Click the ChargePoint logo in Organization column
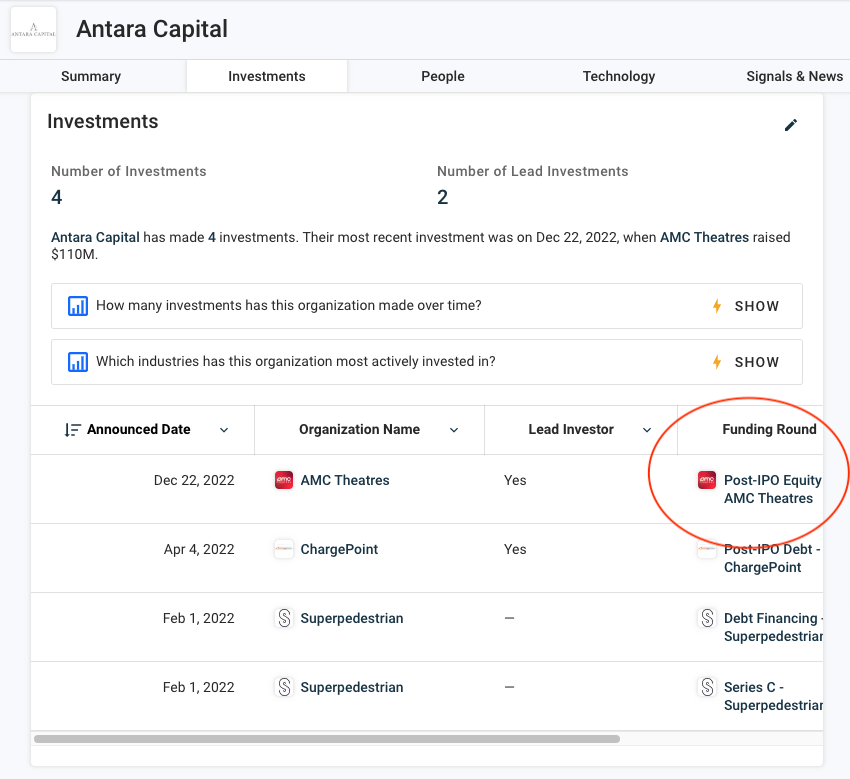Screen dimensions: 850x779 click(x=284, y=549)
